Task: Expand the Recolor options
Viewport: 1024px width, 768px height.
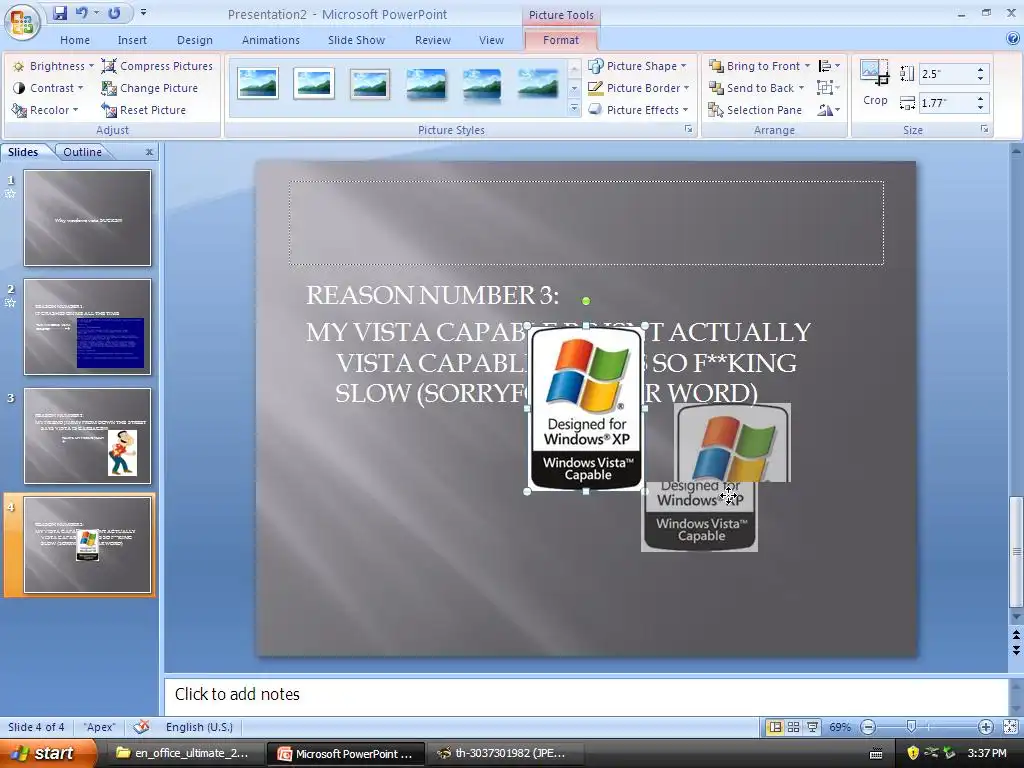Action: 46,110
